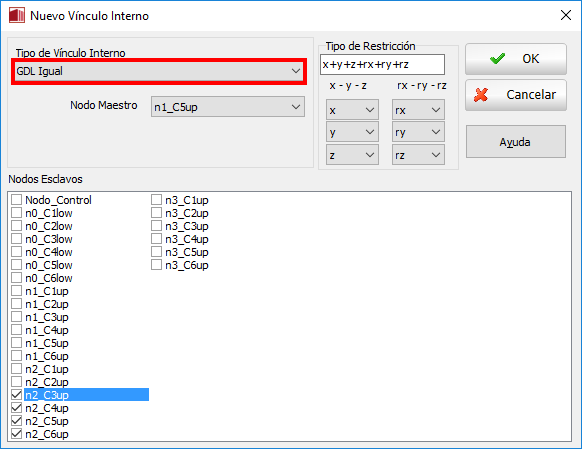The height and width of the screenshot is (449, 582).
Task: Open the z translation dropdown
Action: (352, 155)
